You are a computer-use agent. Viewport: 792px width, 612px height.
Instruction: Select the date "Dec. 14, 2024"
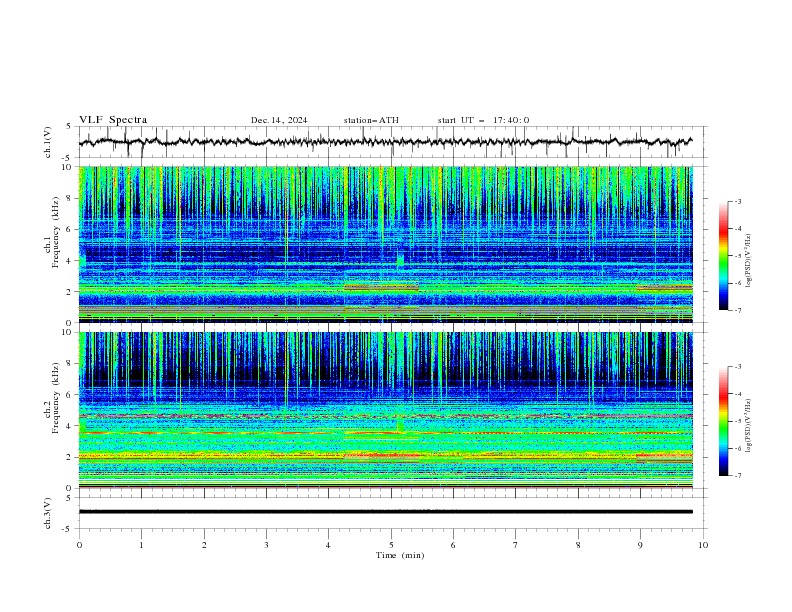coord(279,120)
